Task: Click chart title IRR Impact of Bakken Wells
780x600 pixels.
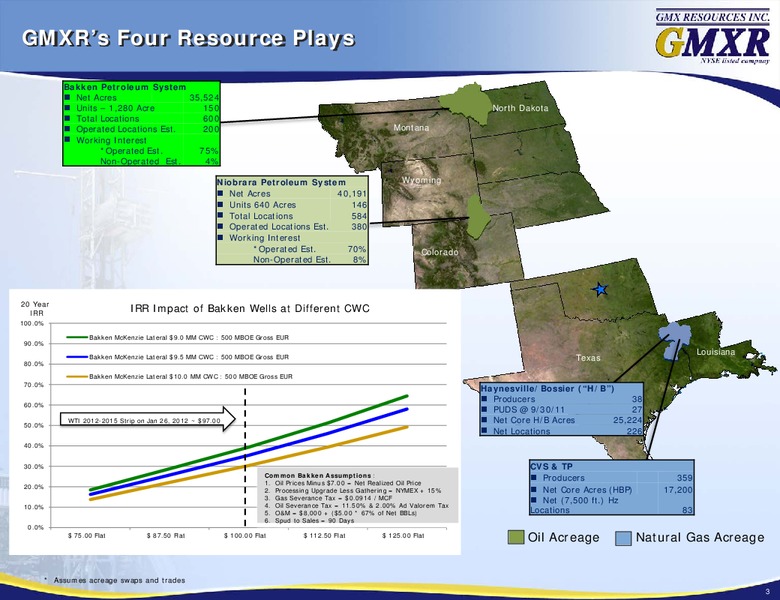Action: point(250,308)
